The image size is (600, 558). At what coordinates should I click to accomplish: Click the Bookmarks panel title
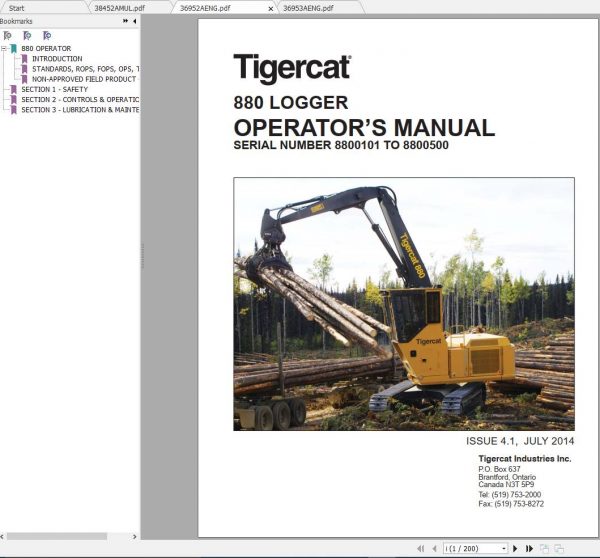coord(16,21)
